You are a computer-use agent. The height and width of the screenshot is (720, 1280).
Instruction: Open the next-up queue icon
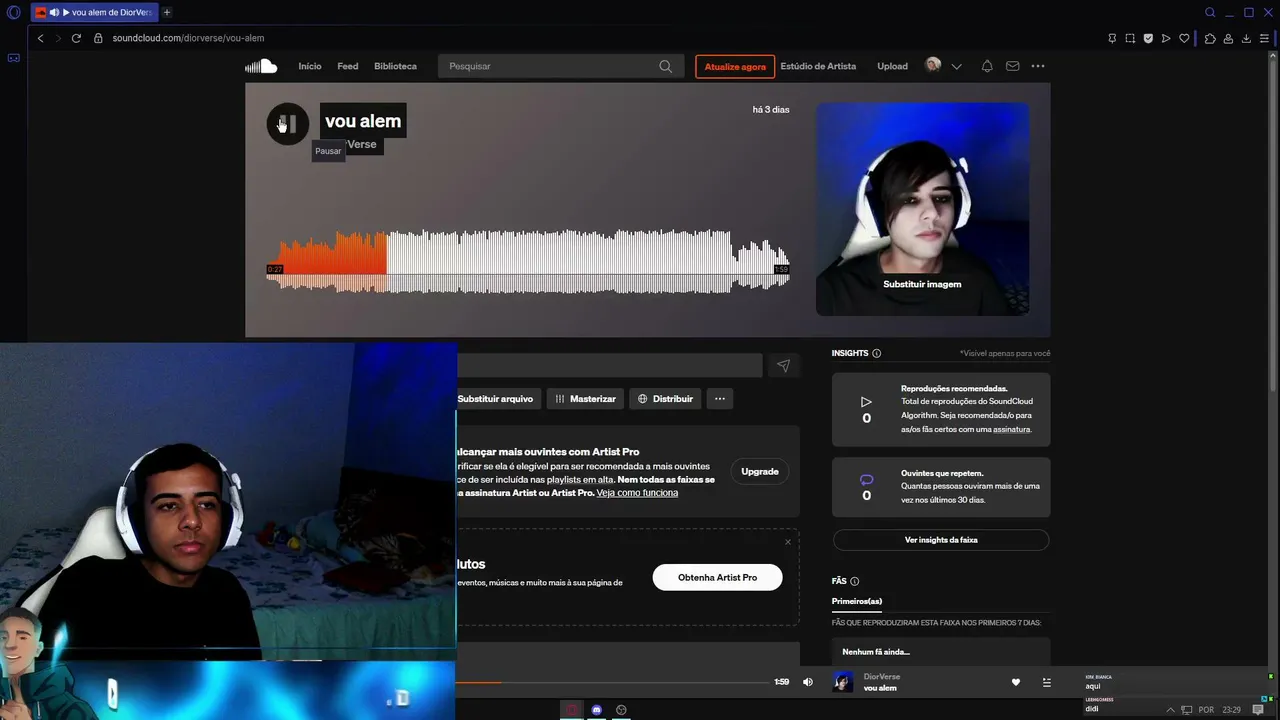coord(1047,682)
